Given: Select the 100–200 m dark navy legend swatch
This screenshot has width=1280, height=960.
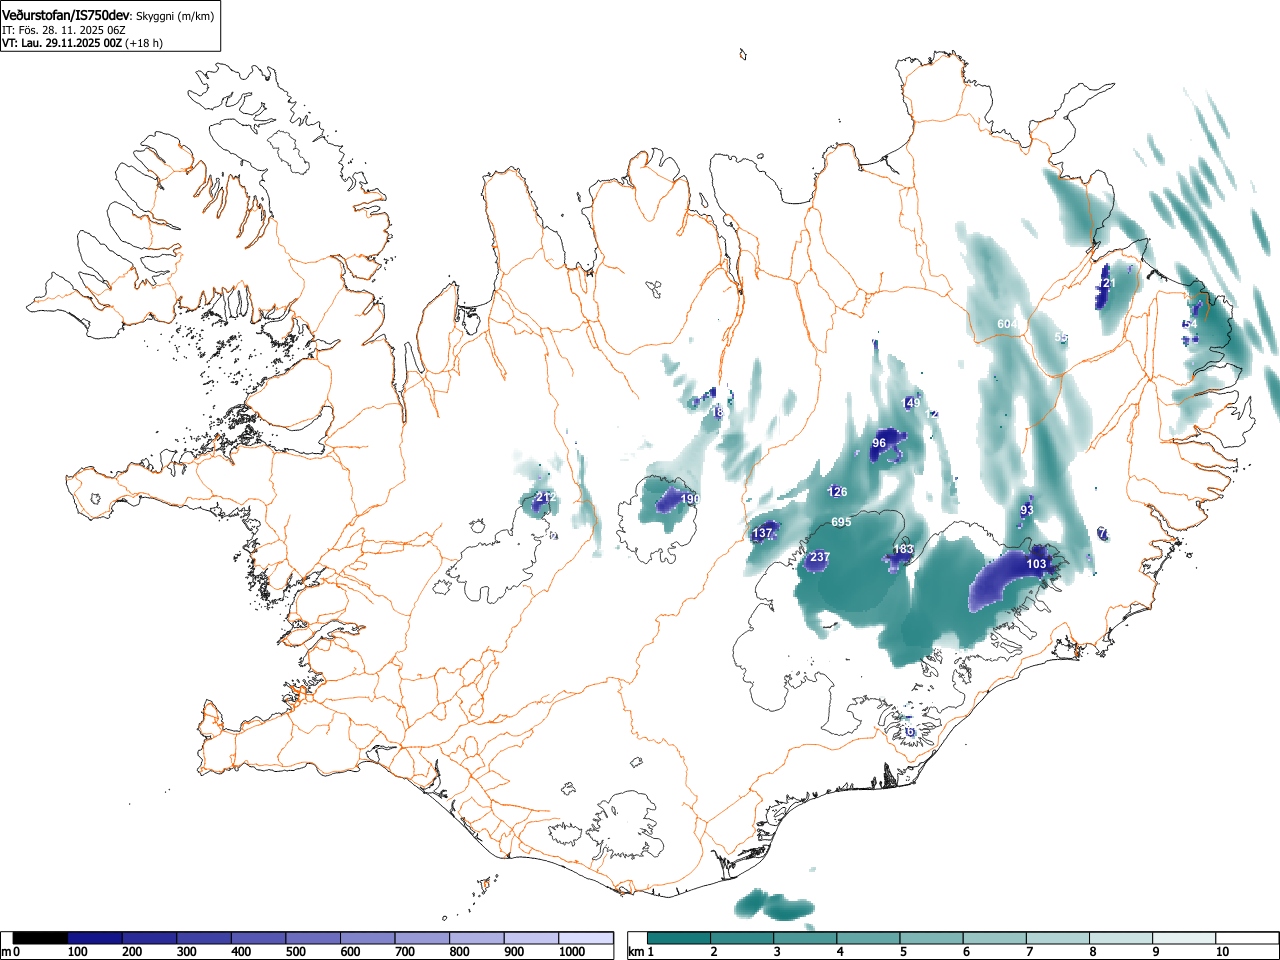Looking at the screenshot, I should click(95, 938).
